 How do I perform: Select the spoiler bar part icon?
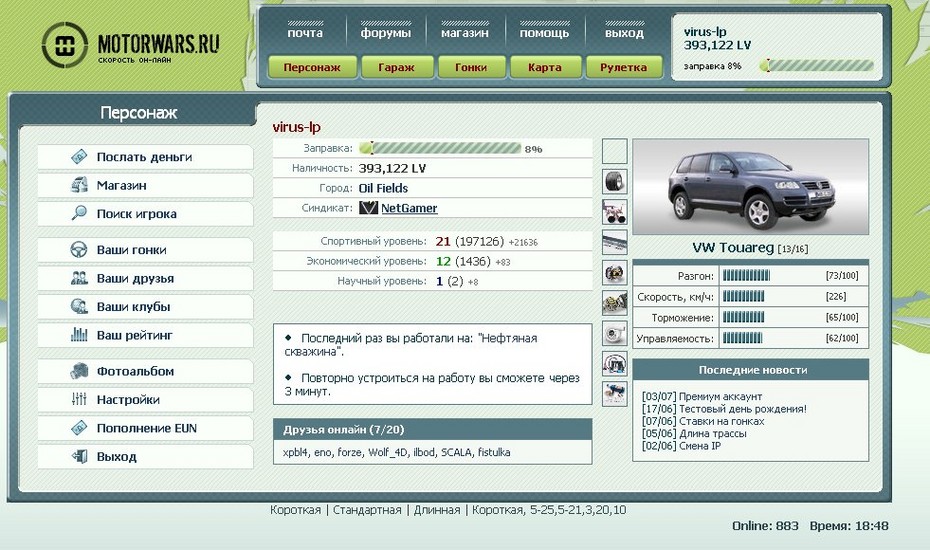(x=614, y=242)
